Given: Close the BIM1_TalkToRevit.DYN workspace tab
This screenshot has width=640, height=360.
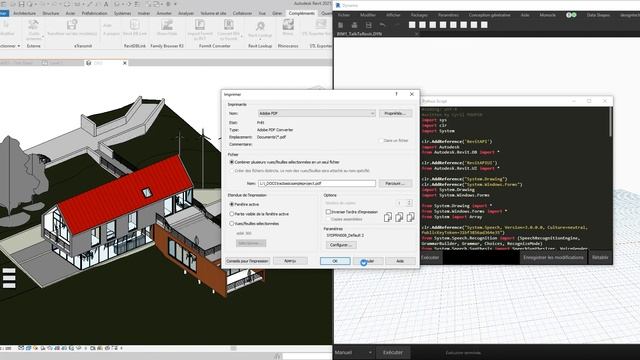Looking at the screenshot, I should (416, 34).
